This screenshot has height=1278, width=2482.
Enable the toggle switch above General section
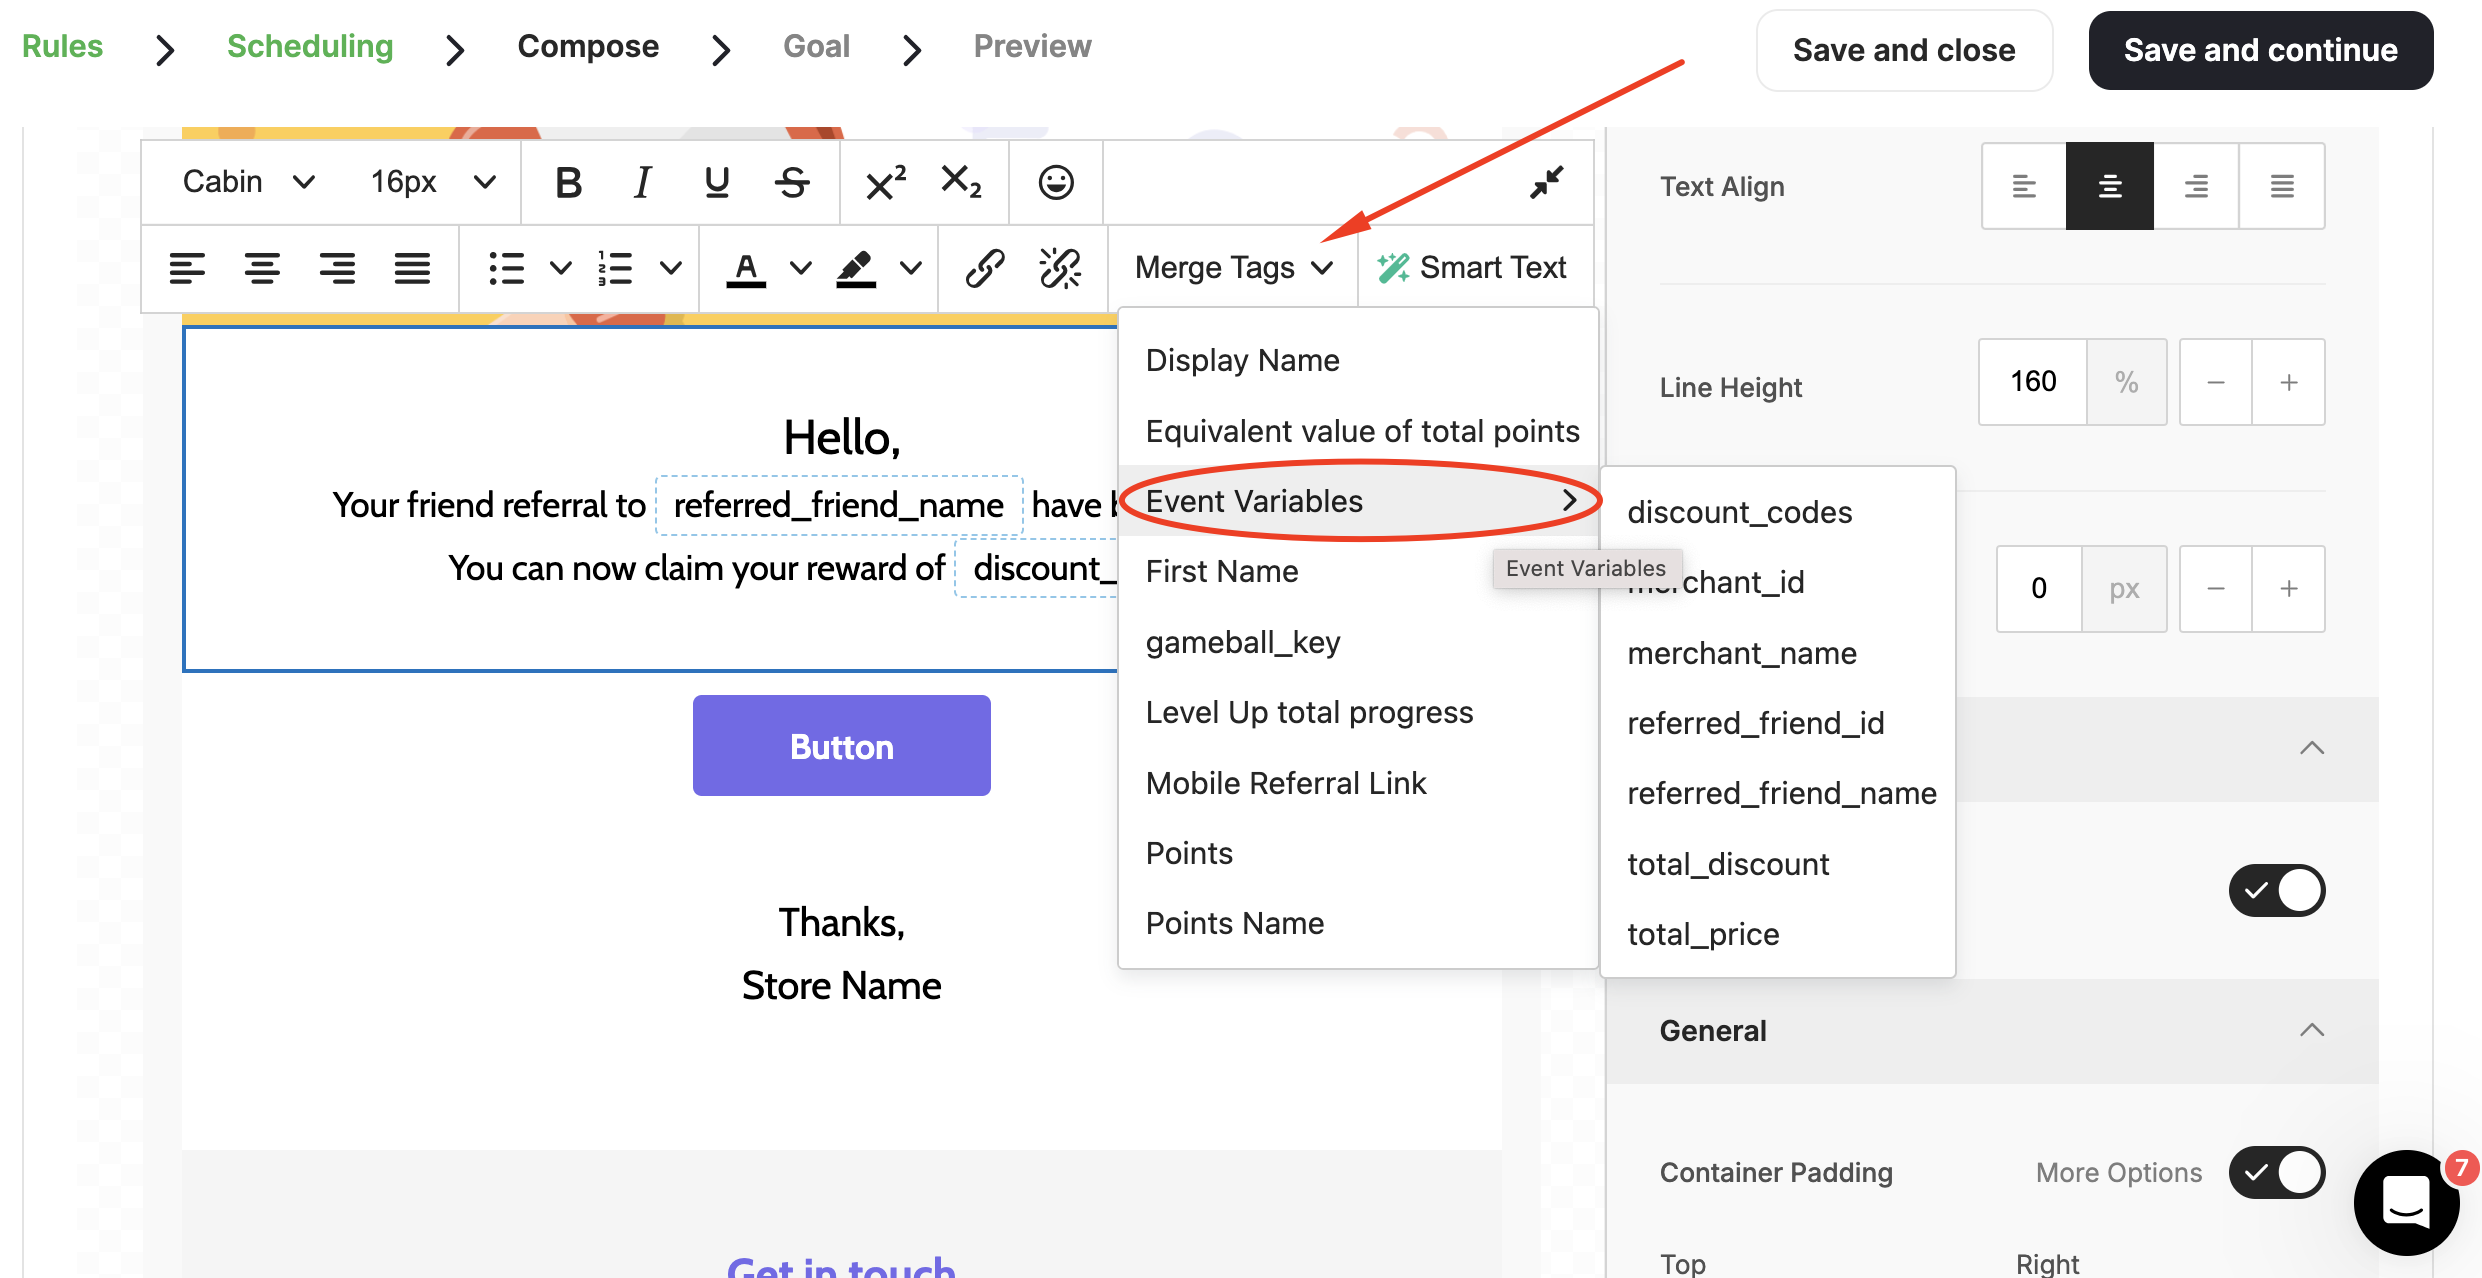click(x=2277, y=889)
